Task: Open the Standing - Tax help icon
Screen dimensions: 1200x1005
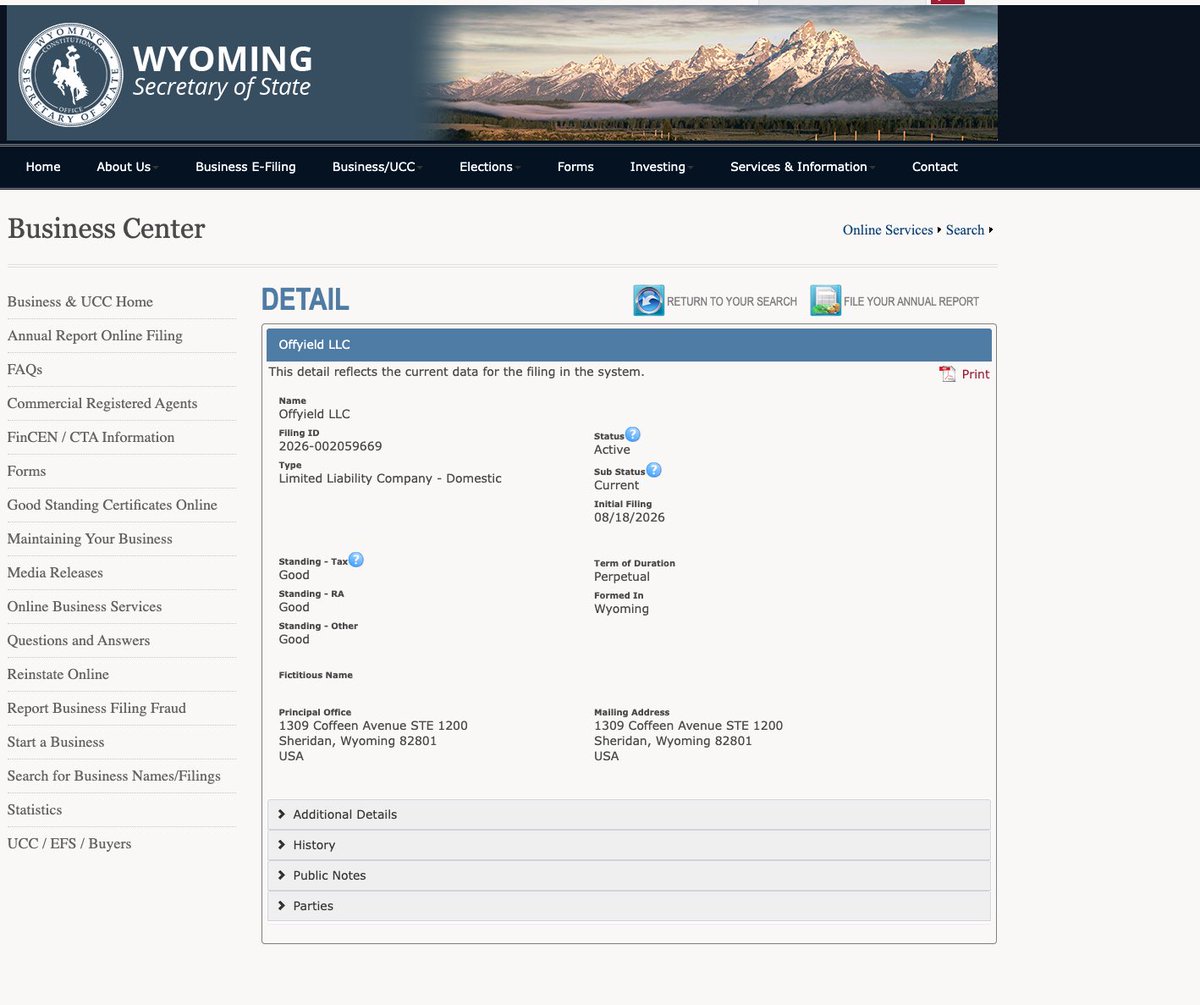Action: (x=356, y=560)
